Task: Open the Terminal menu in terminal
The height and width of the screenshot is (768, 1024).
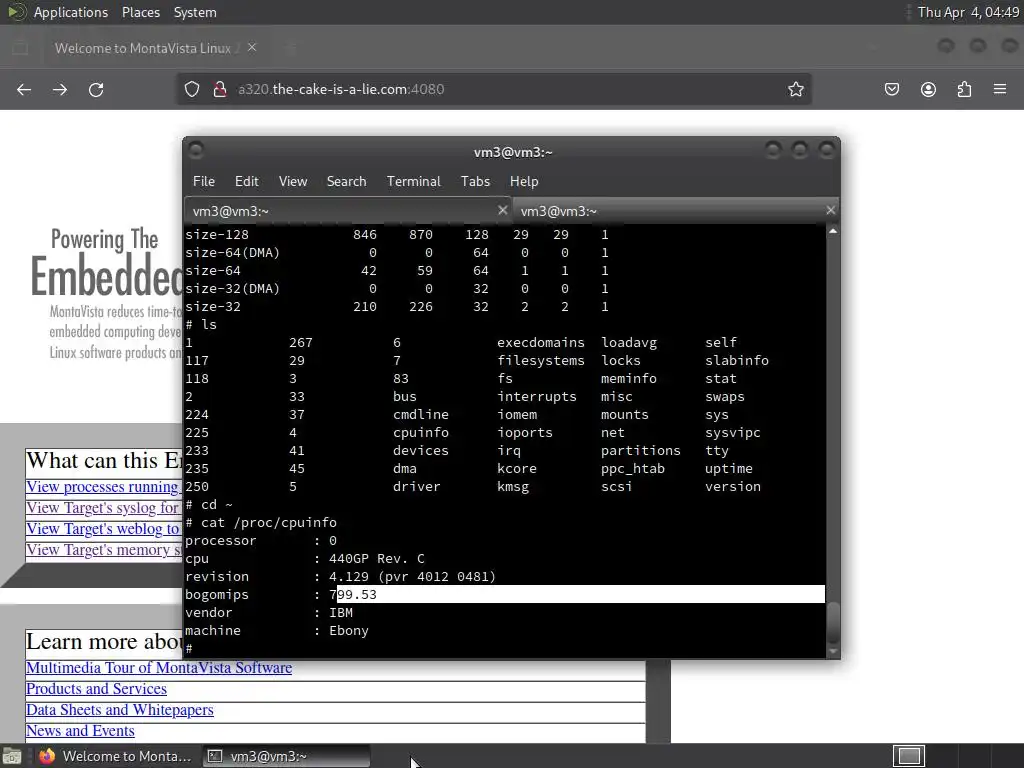Action: [413, 182]
